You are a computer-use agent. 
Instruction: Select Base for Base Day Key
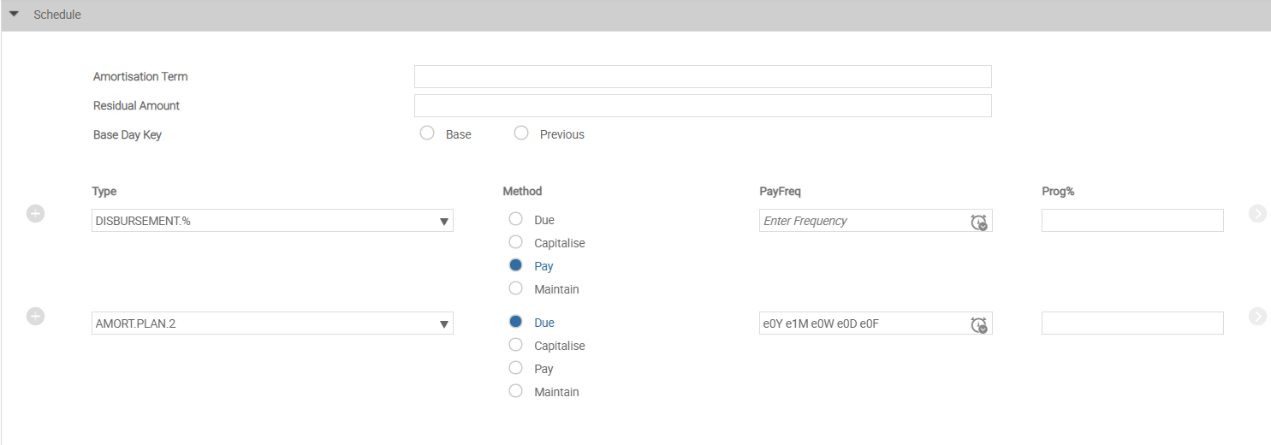click(427, 134)
